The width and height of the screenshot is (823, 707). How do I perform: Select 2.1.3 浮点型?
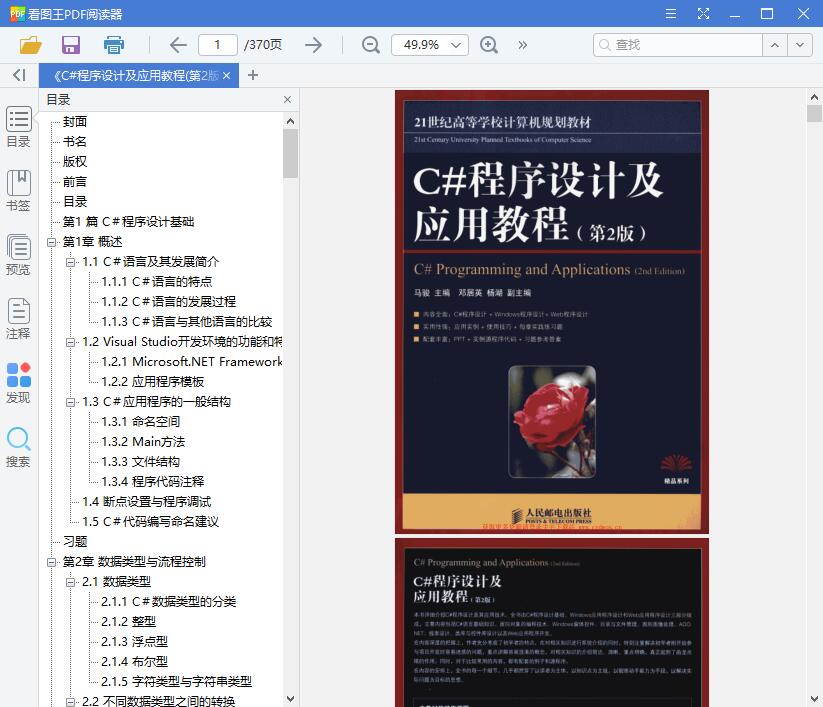(x=134, y=642)
